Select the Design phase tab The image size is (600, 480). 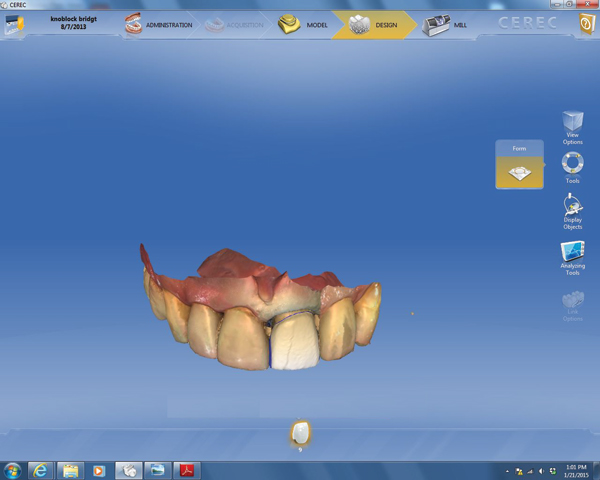374,24
